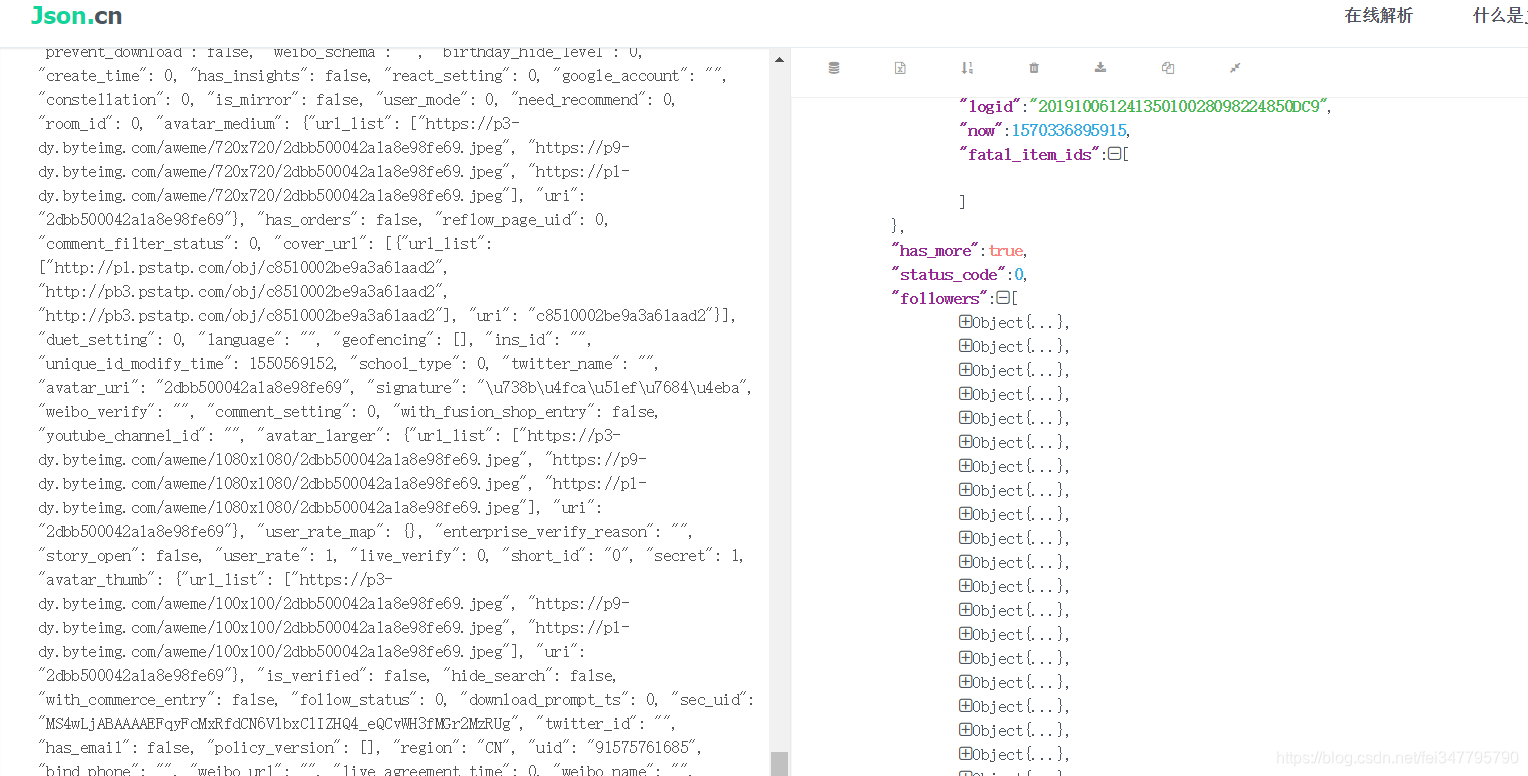Expand the fifth Object under followers

click(965, 418)
